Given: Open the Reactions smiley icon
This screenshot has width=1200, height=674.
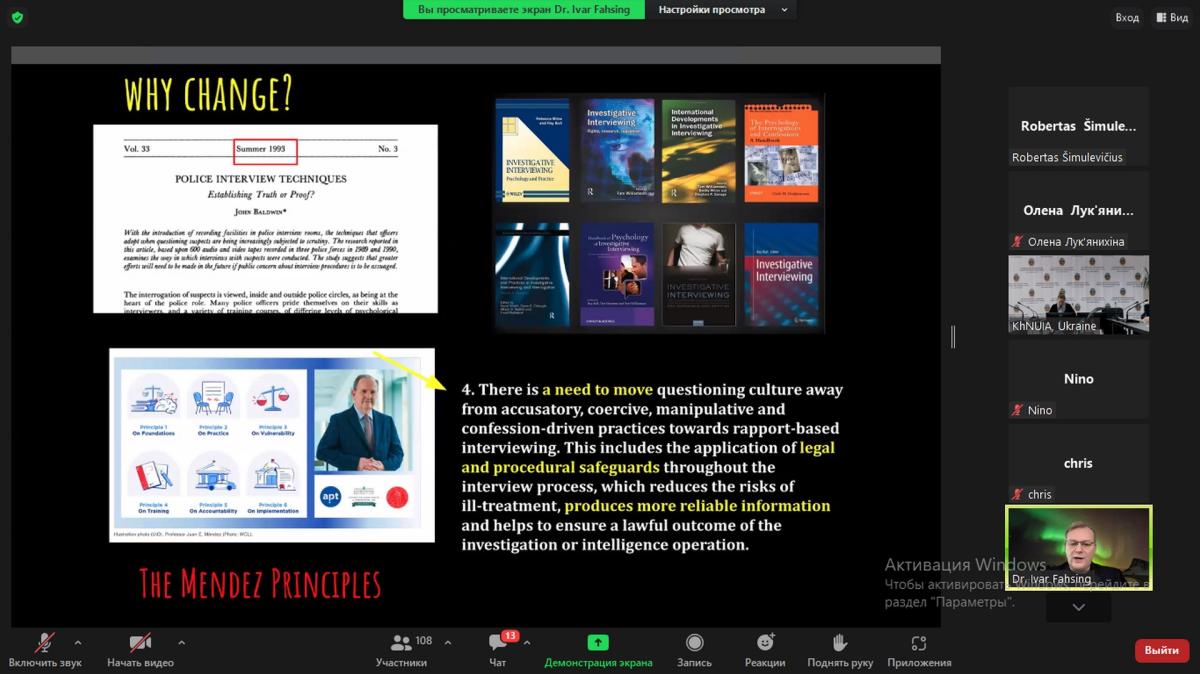Looking at the screenshot, I should 765,643.
